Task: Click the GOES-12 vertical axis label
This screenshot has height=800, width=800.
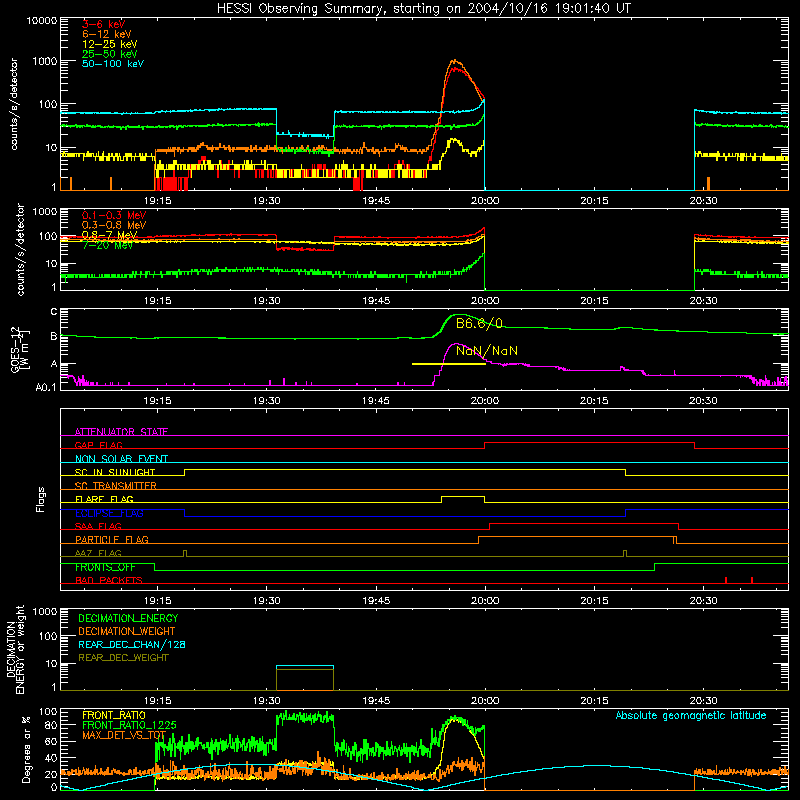Action: pyautogui.click(x=20, y=349)
